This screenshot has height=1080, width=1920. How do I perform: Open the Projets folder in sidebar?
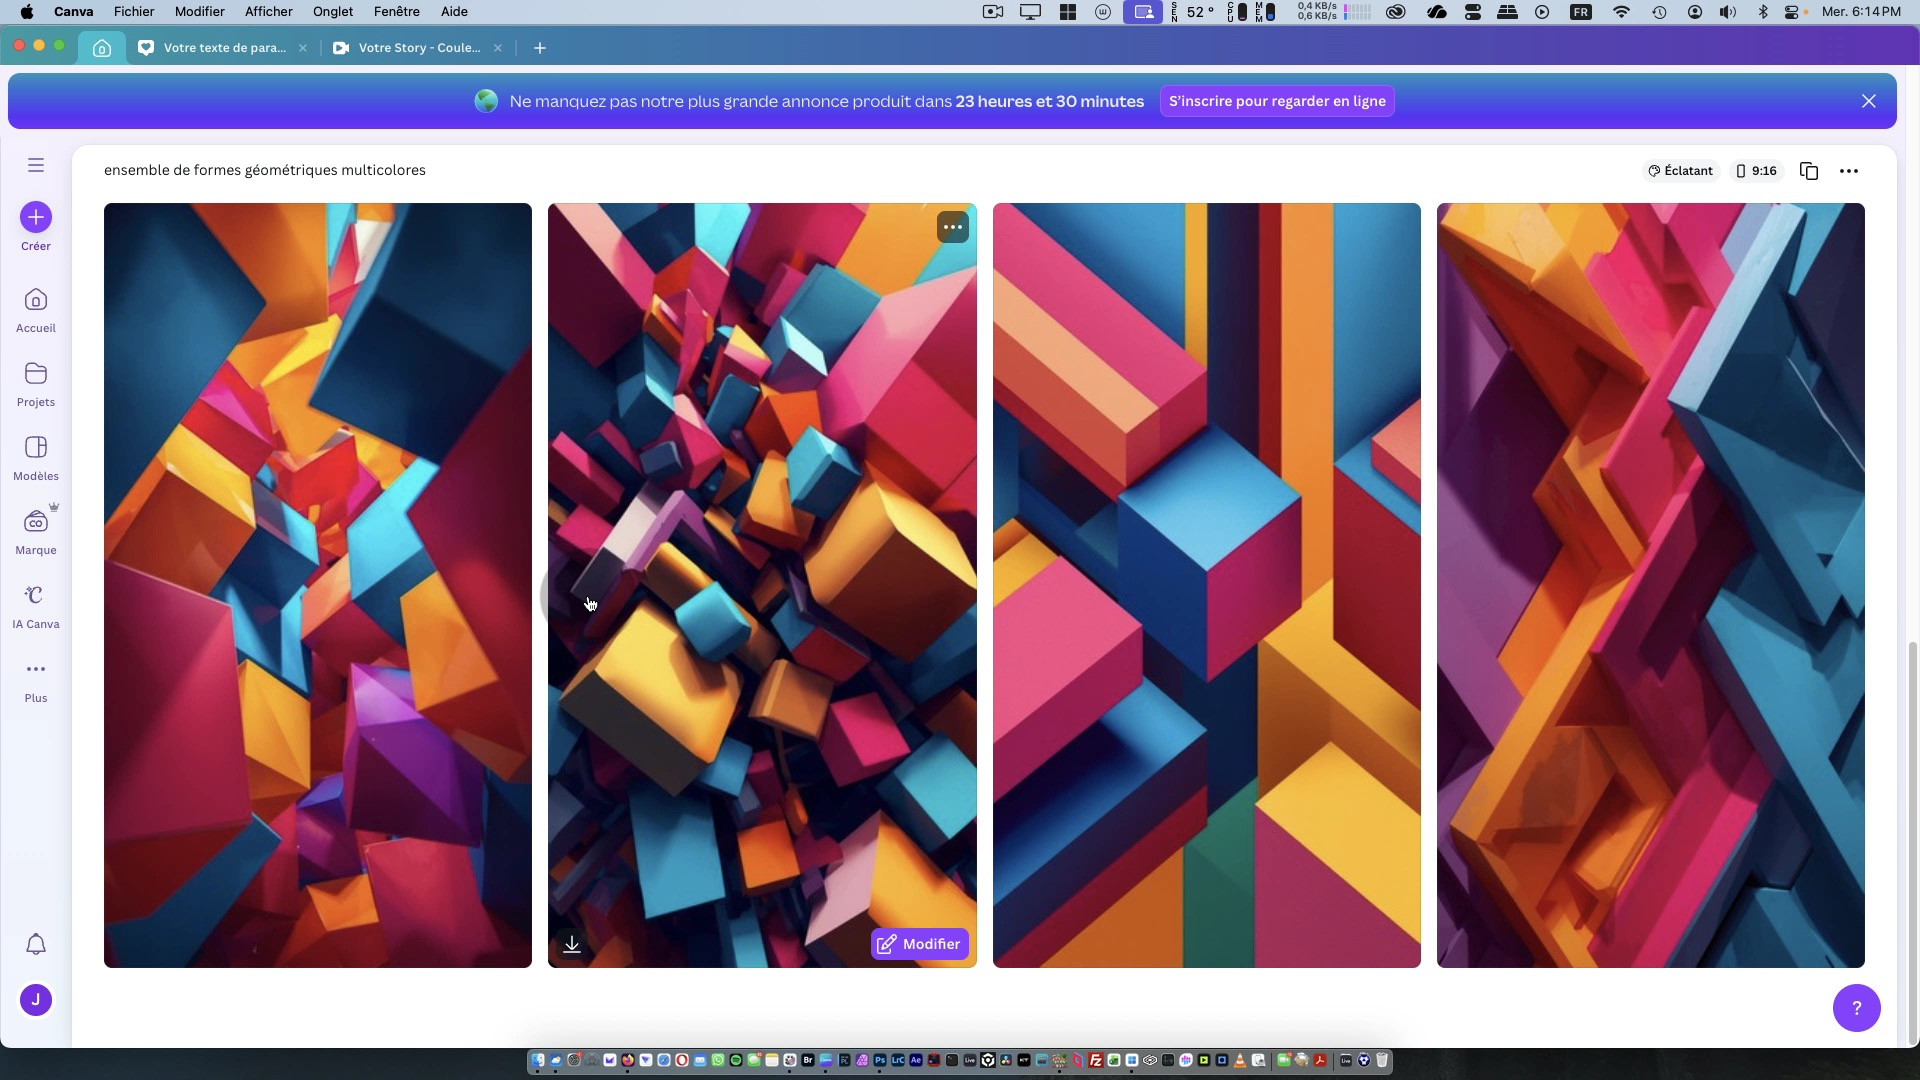(x=36, y=374)
